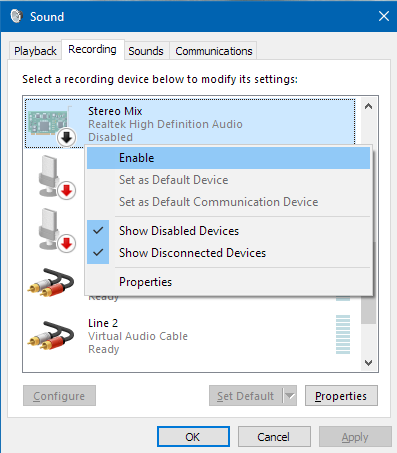This screenshot has width=397, height=453.
Task: Toggle Show Disabled Devices checkmark
Action: pos(98,231)
